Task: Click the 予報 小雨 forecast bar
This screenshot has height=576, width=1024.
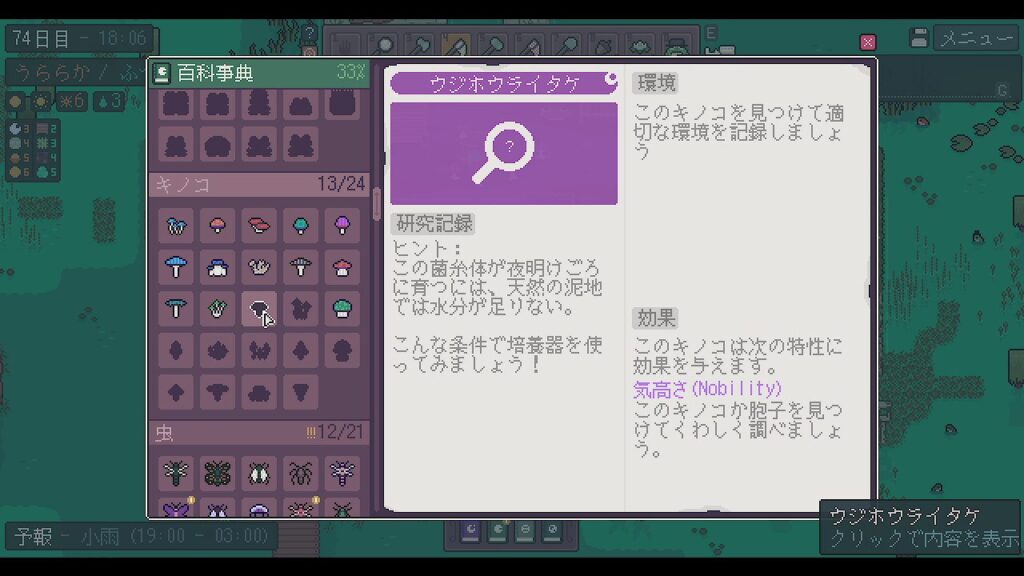Action: pos(141,536)
